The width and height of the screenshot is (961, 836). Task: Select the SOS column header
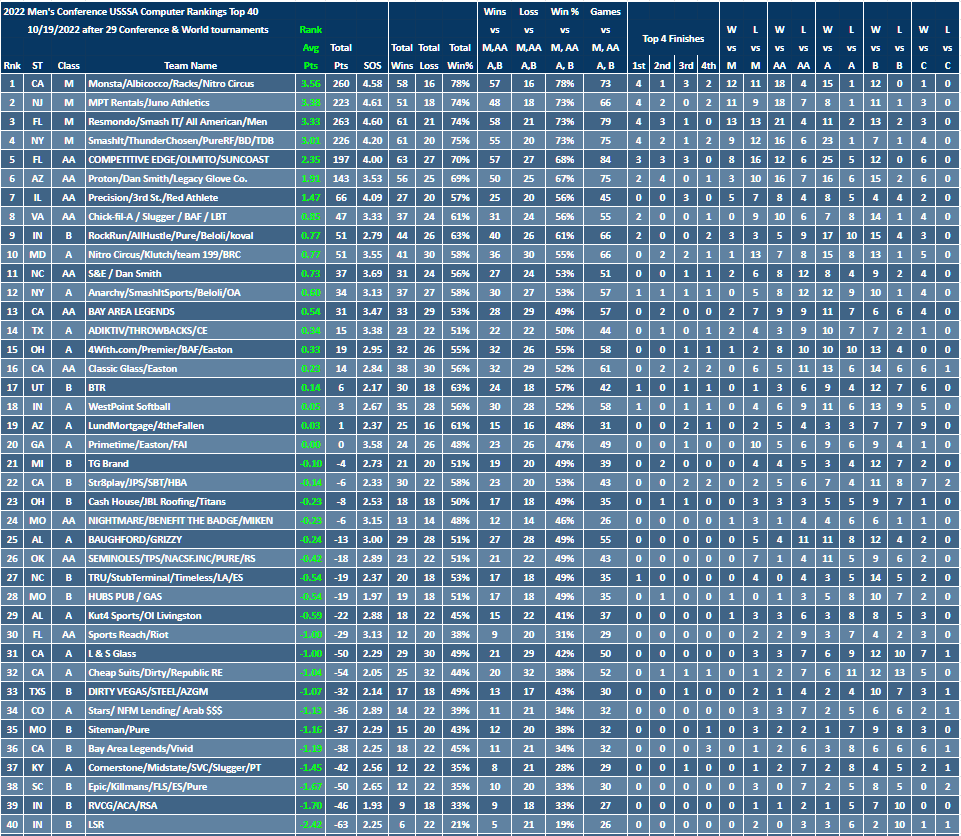[x=372, y=66]
